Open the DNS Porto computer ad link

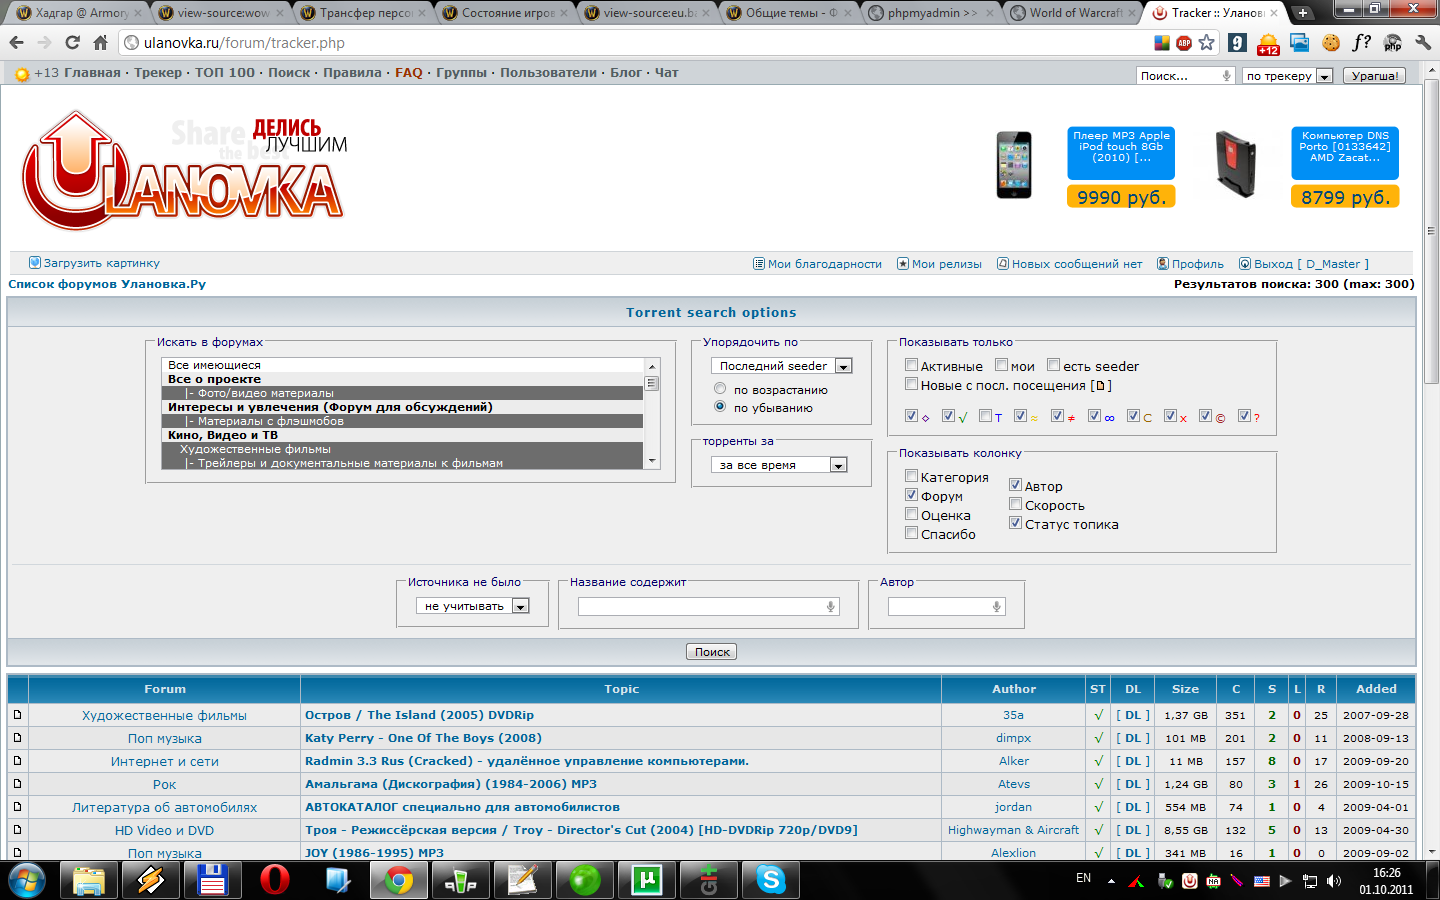click(x=1345, y=153)
